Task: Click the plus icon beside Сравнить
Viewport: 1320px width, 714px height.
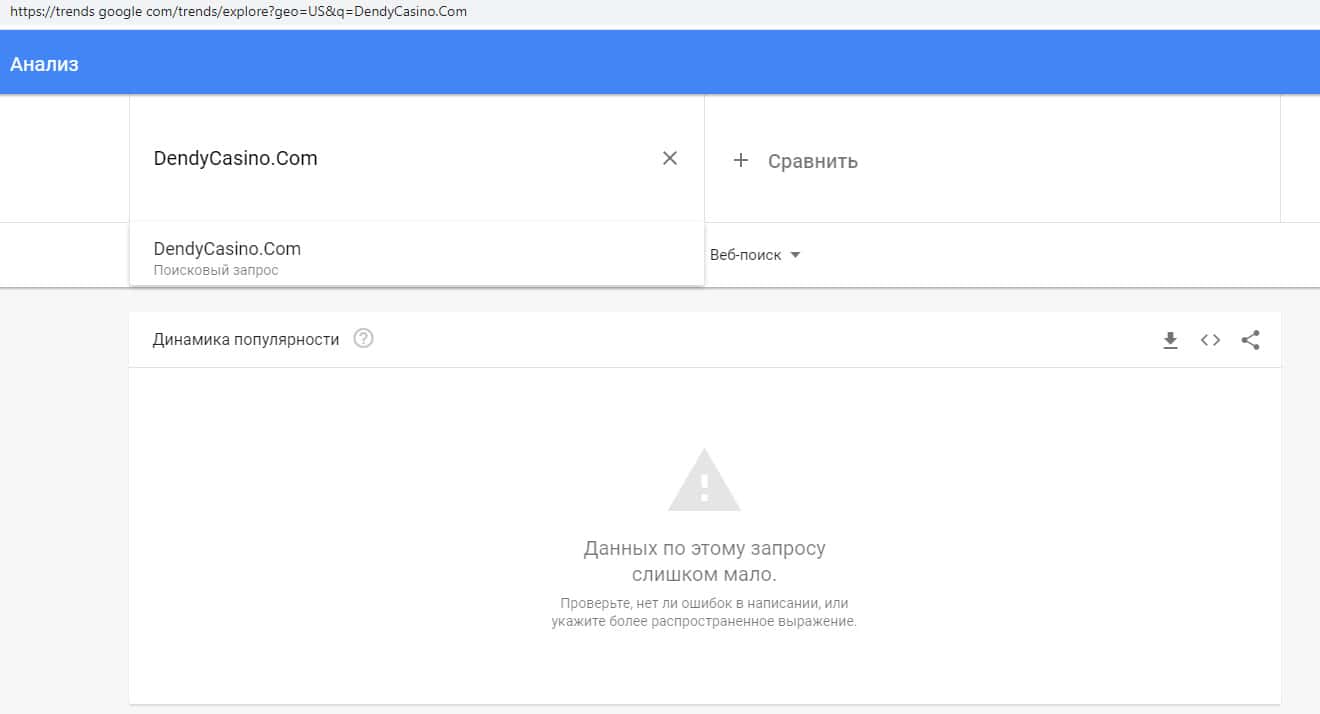Action: [x=741, y=160]
